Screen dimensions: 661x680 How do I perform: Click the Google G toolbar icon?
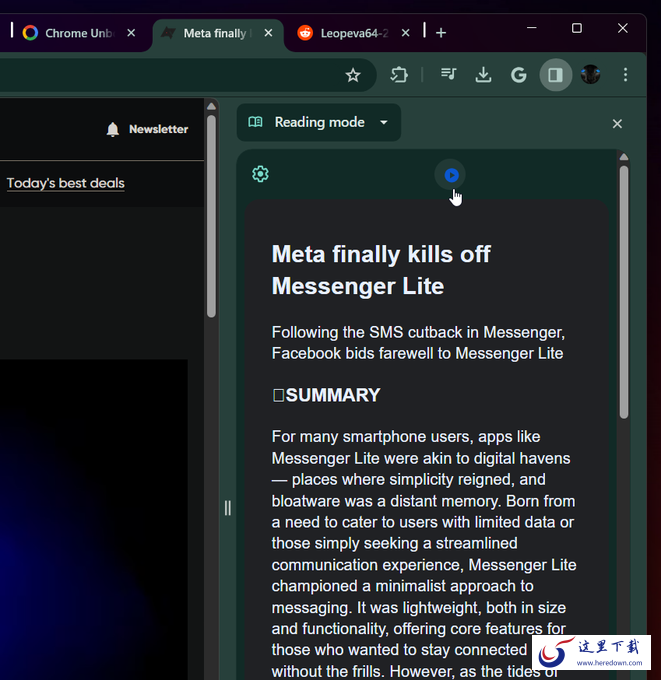click(519, 75)
